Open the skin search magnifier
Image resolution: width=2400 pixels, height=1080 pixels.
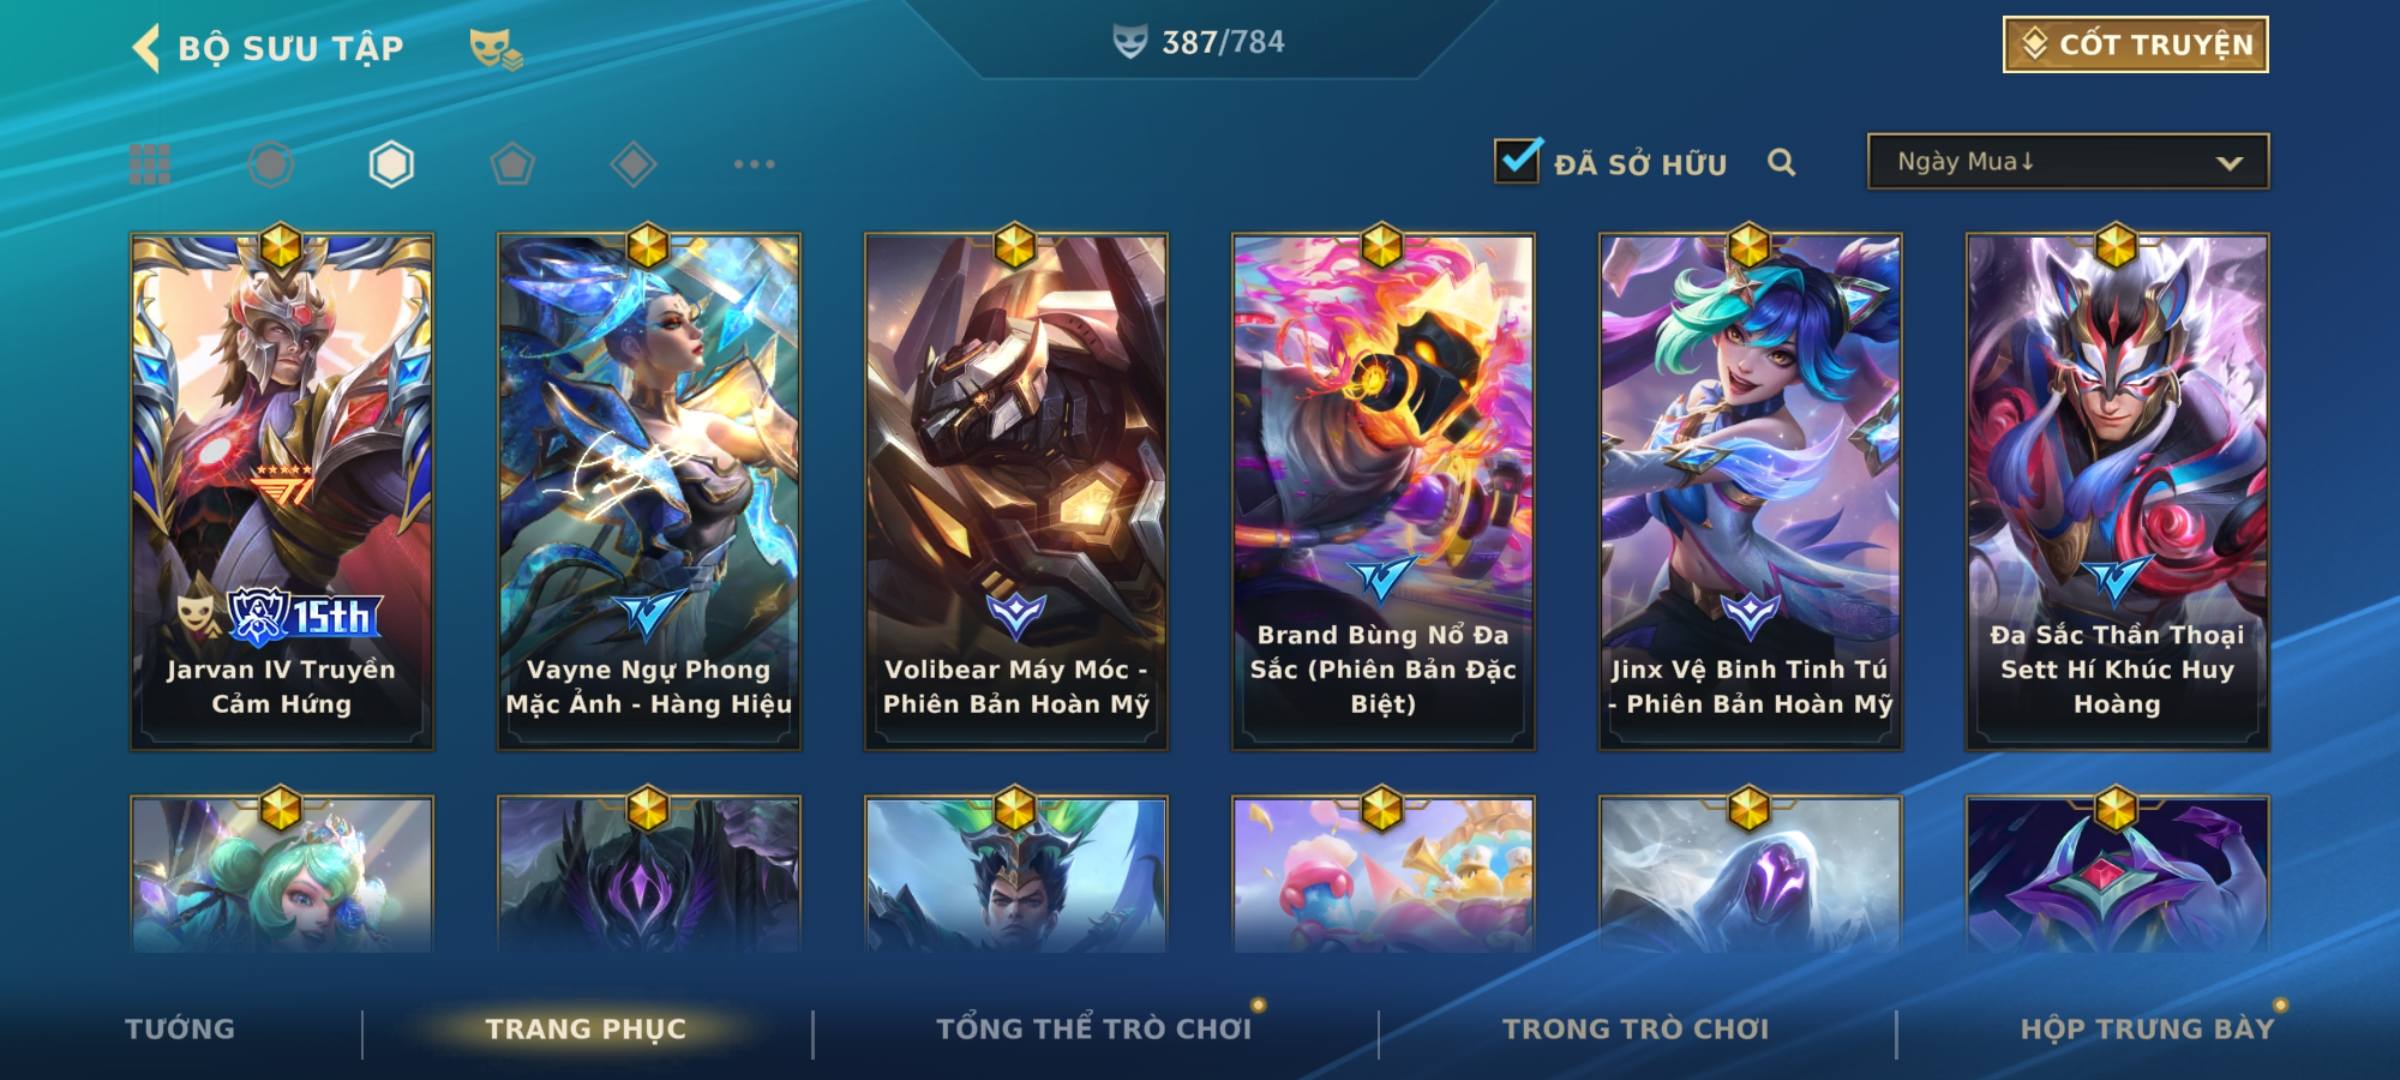click(1781, 162)
